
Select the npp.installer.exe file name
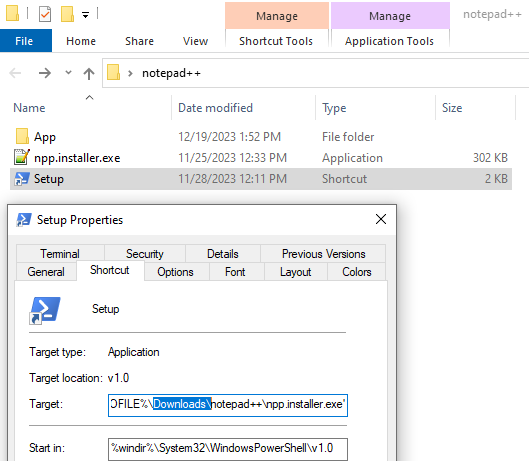77,158
